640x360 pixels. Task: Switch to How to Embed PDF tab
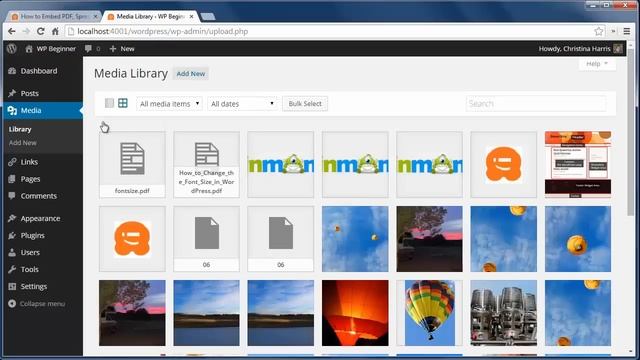pos(53,16)
